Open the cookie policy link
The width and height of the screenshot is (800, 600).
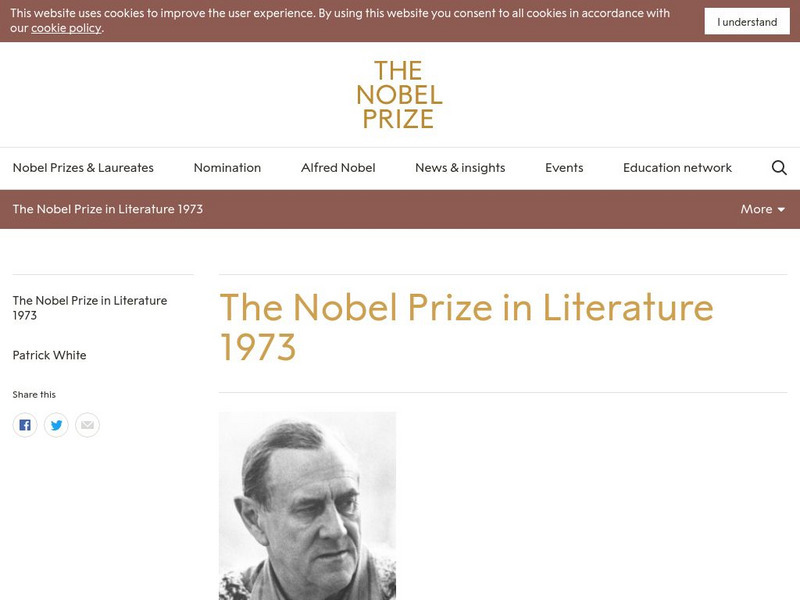[66, 28]
